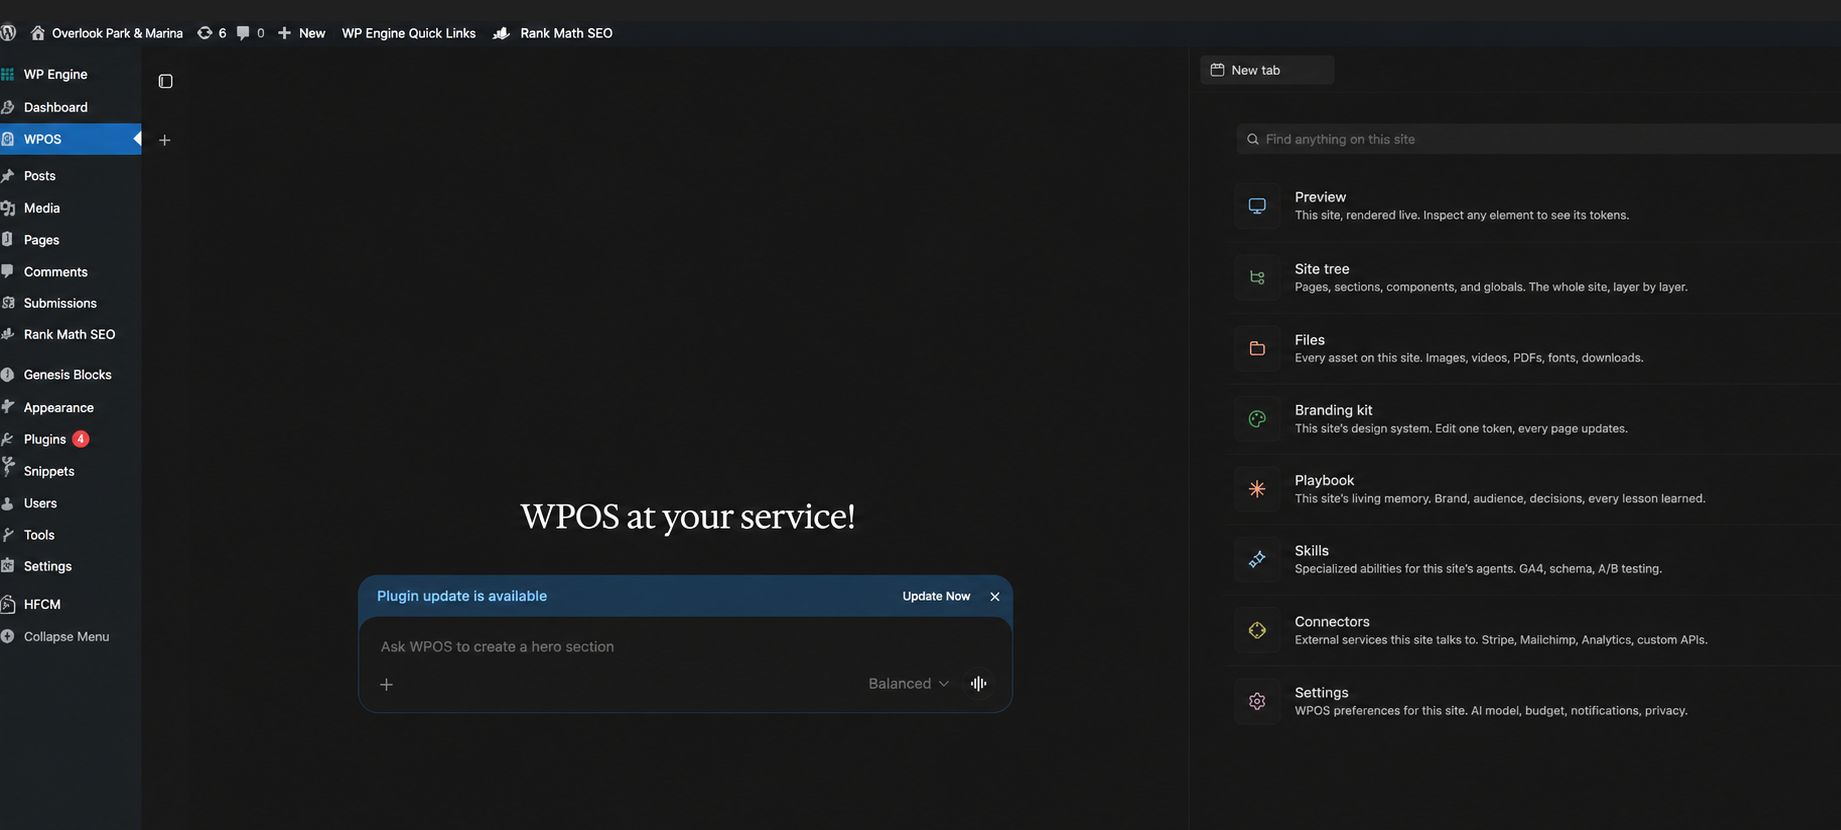The image size is (1841, 830).
Task: Click the Update Now button
Action: (x=936, y=596)
